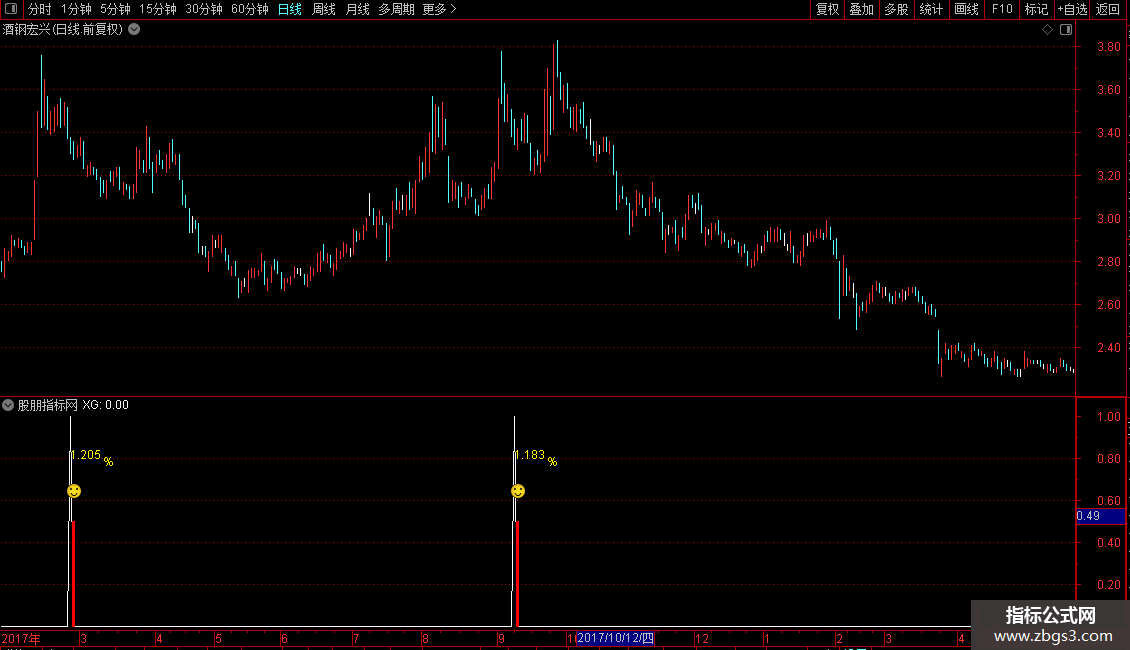Image resolution: width=1130 pixels, height=650 pixels.
Task: Select the 30分钟 period tab
Action: pyautogui.click(x=204, y=9)
